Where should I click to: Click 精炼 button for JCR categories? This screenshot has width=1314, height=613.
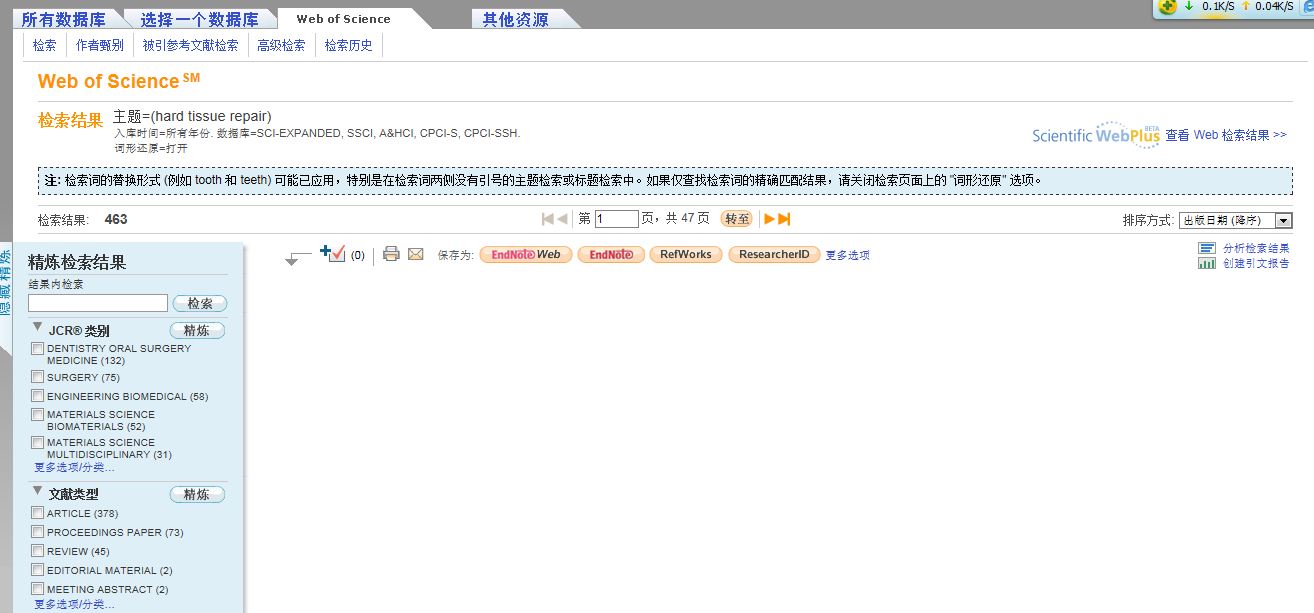click(x=197, y=330)
